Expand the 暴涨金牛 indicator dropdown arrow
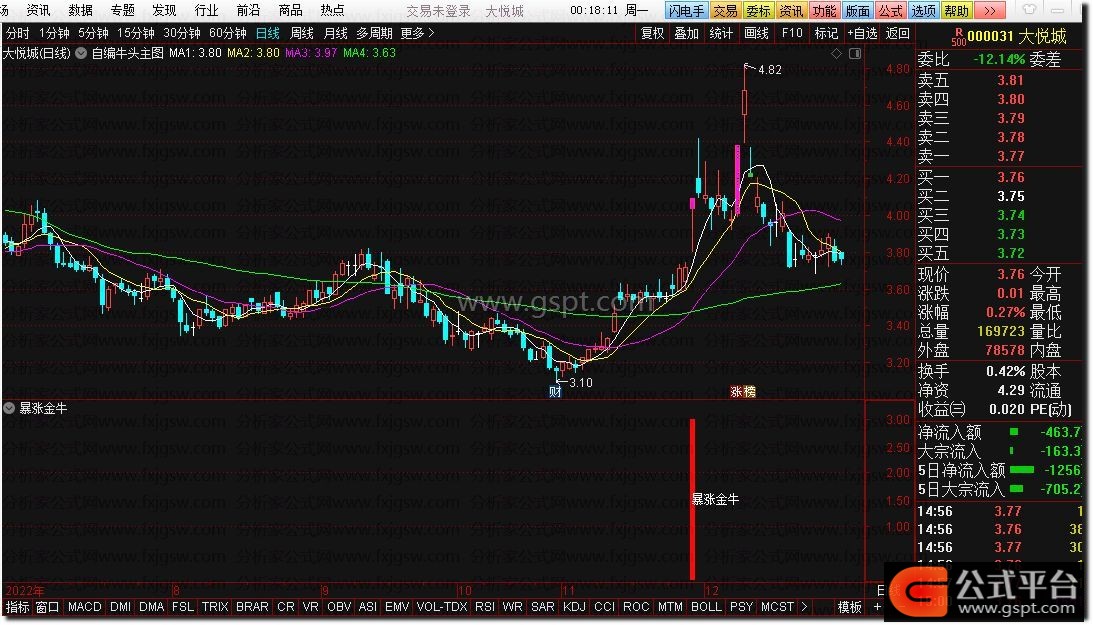Image resolution: width=1094 pixels, height=625 pixels. pyautogui.click(x=9, y=408)
